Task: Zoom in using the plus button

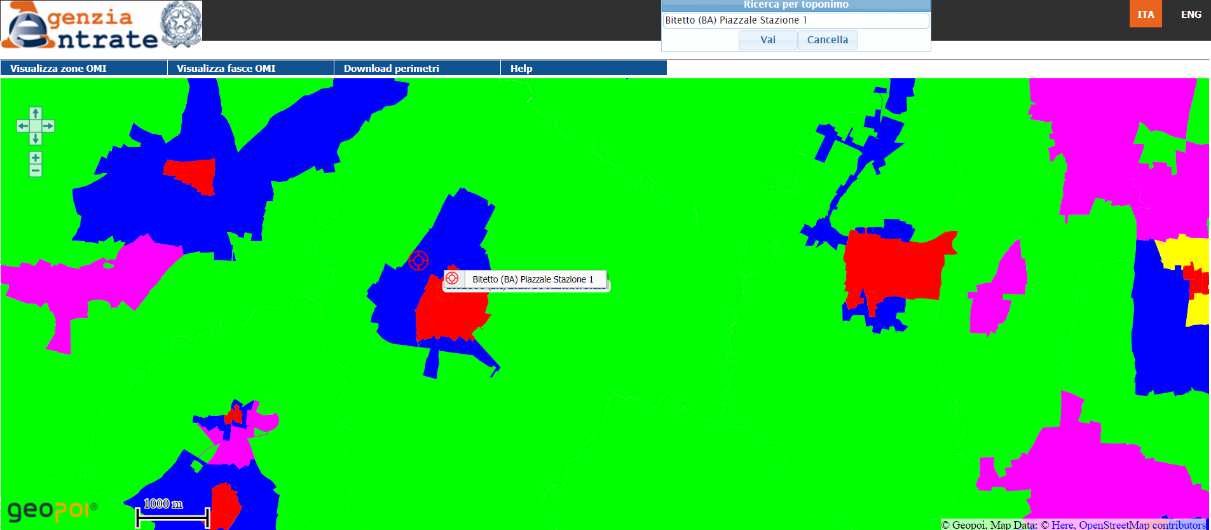Action: coord(35,158)
